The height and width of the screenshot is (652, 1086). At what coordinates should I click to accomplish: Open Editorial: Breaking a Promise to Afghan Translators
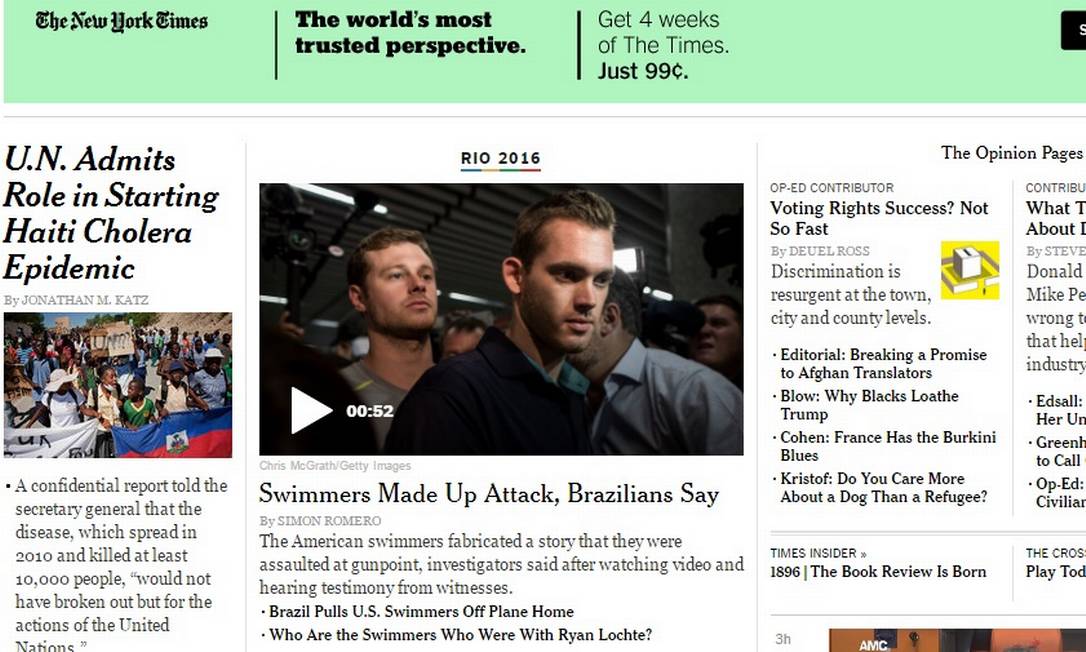883,364
